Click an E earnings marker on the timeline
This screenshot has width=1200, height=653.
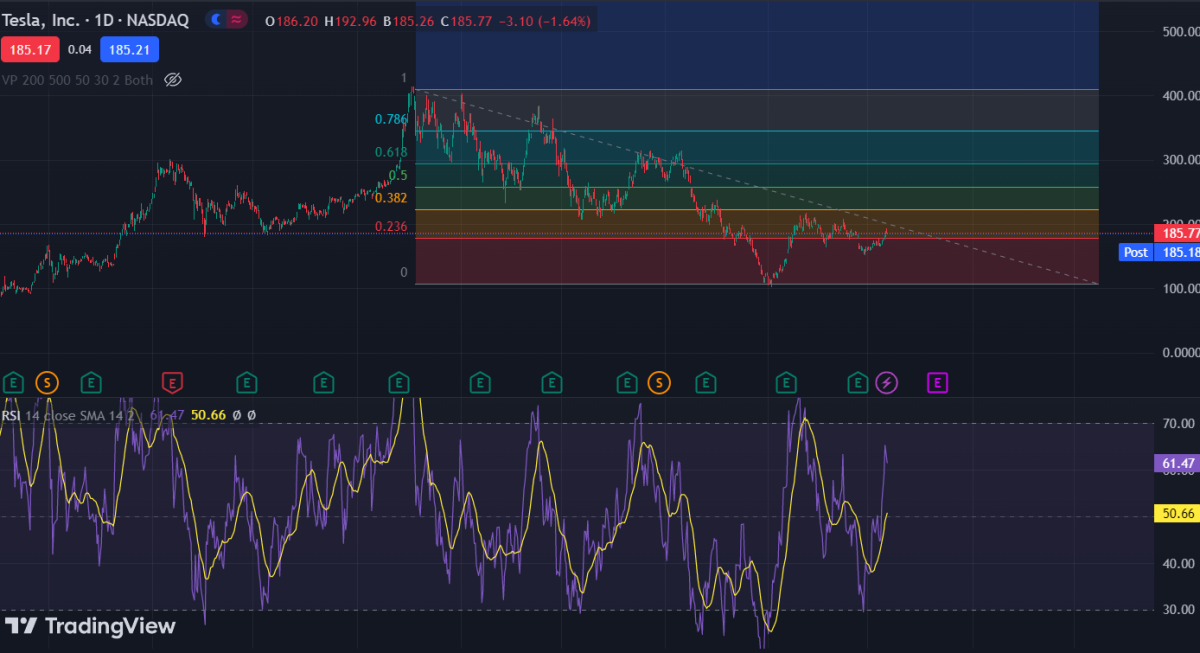pos(90,382)
